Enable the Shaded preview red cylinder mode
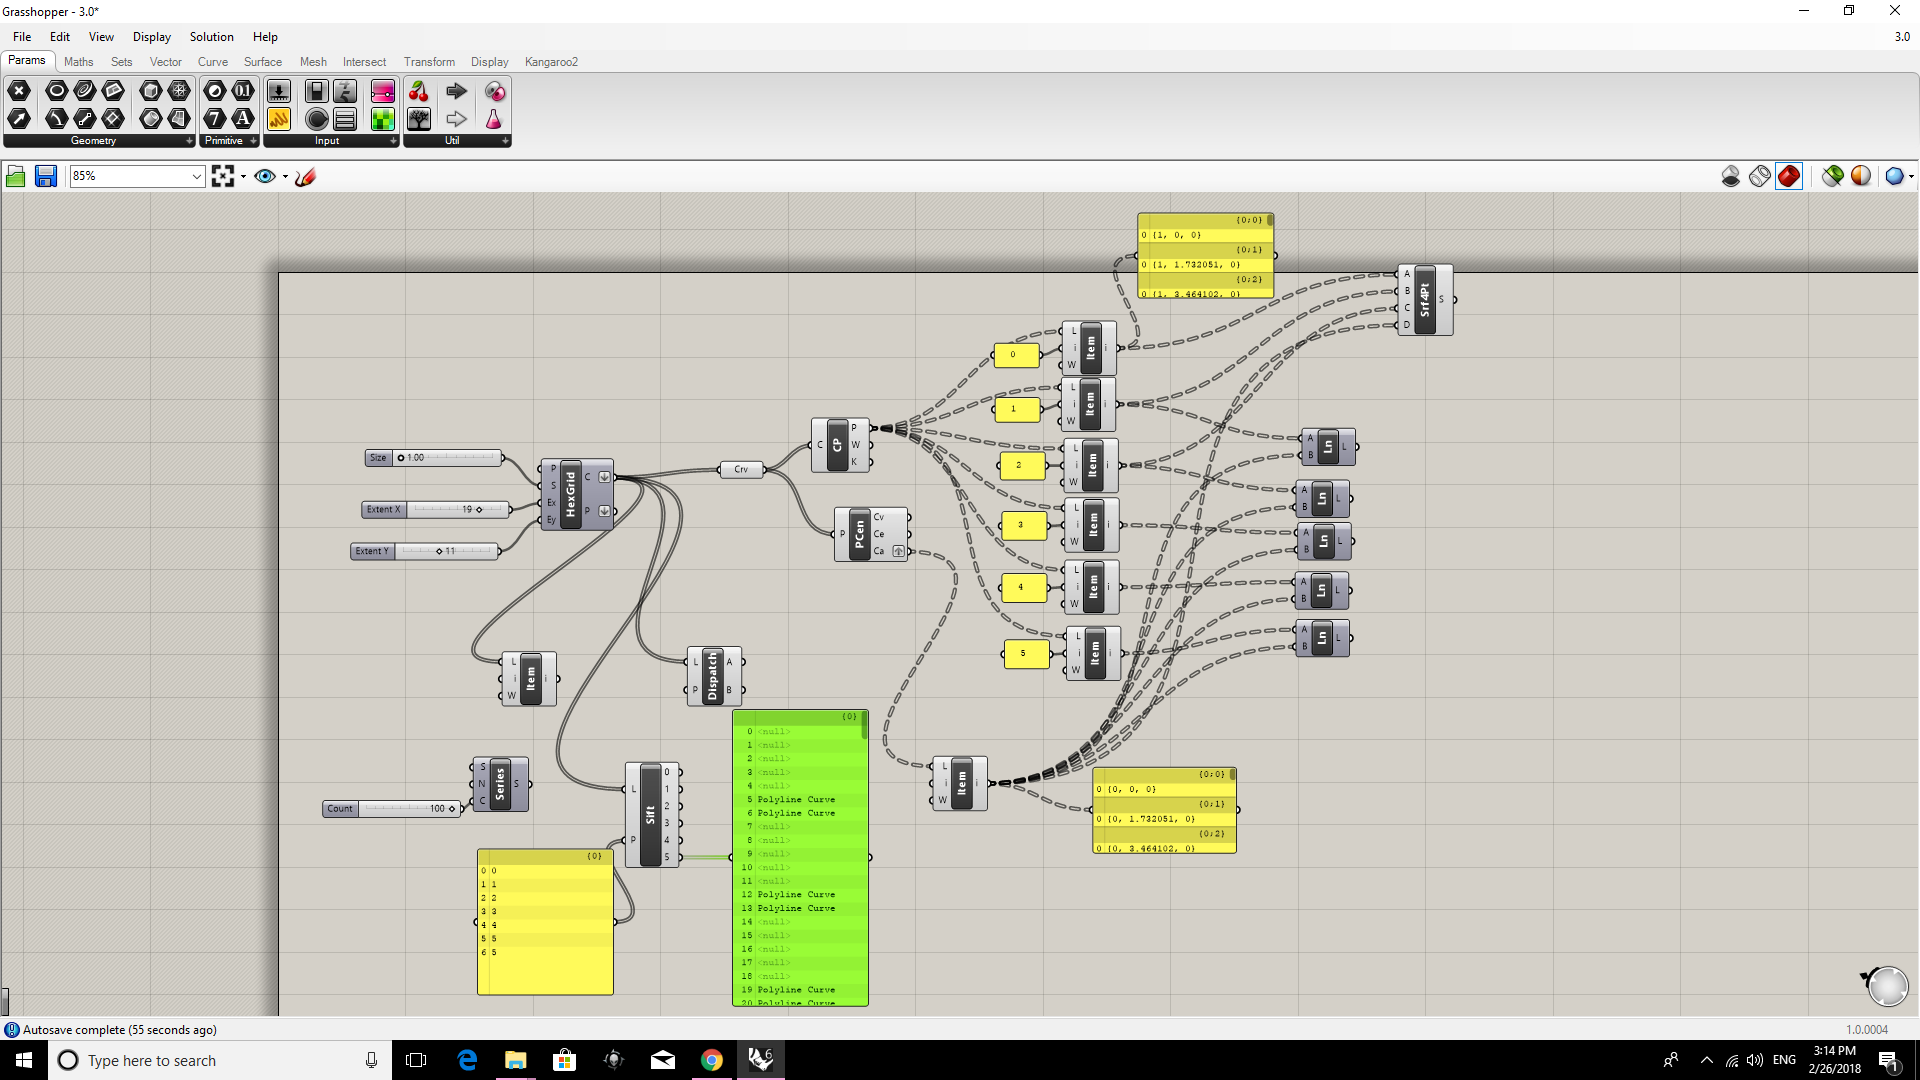 tap(1789, 177)
